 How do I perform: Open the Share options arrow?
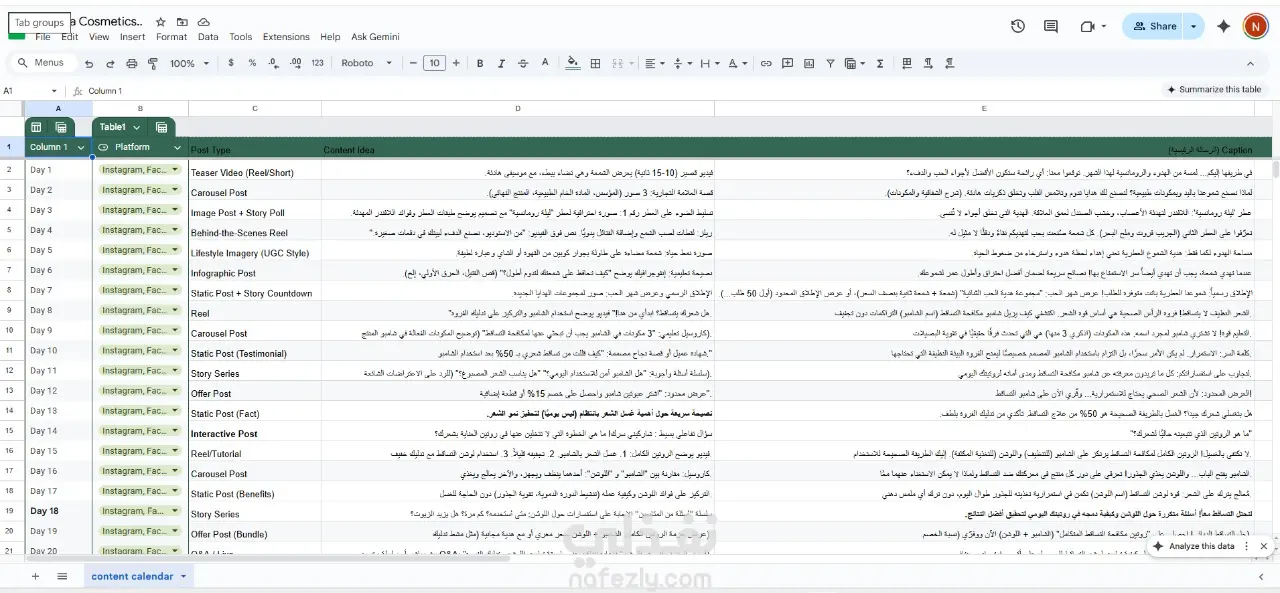(x=1193, y=26)
